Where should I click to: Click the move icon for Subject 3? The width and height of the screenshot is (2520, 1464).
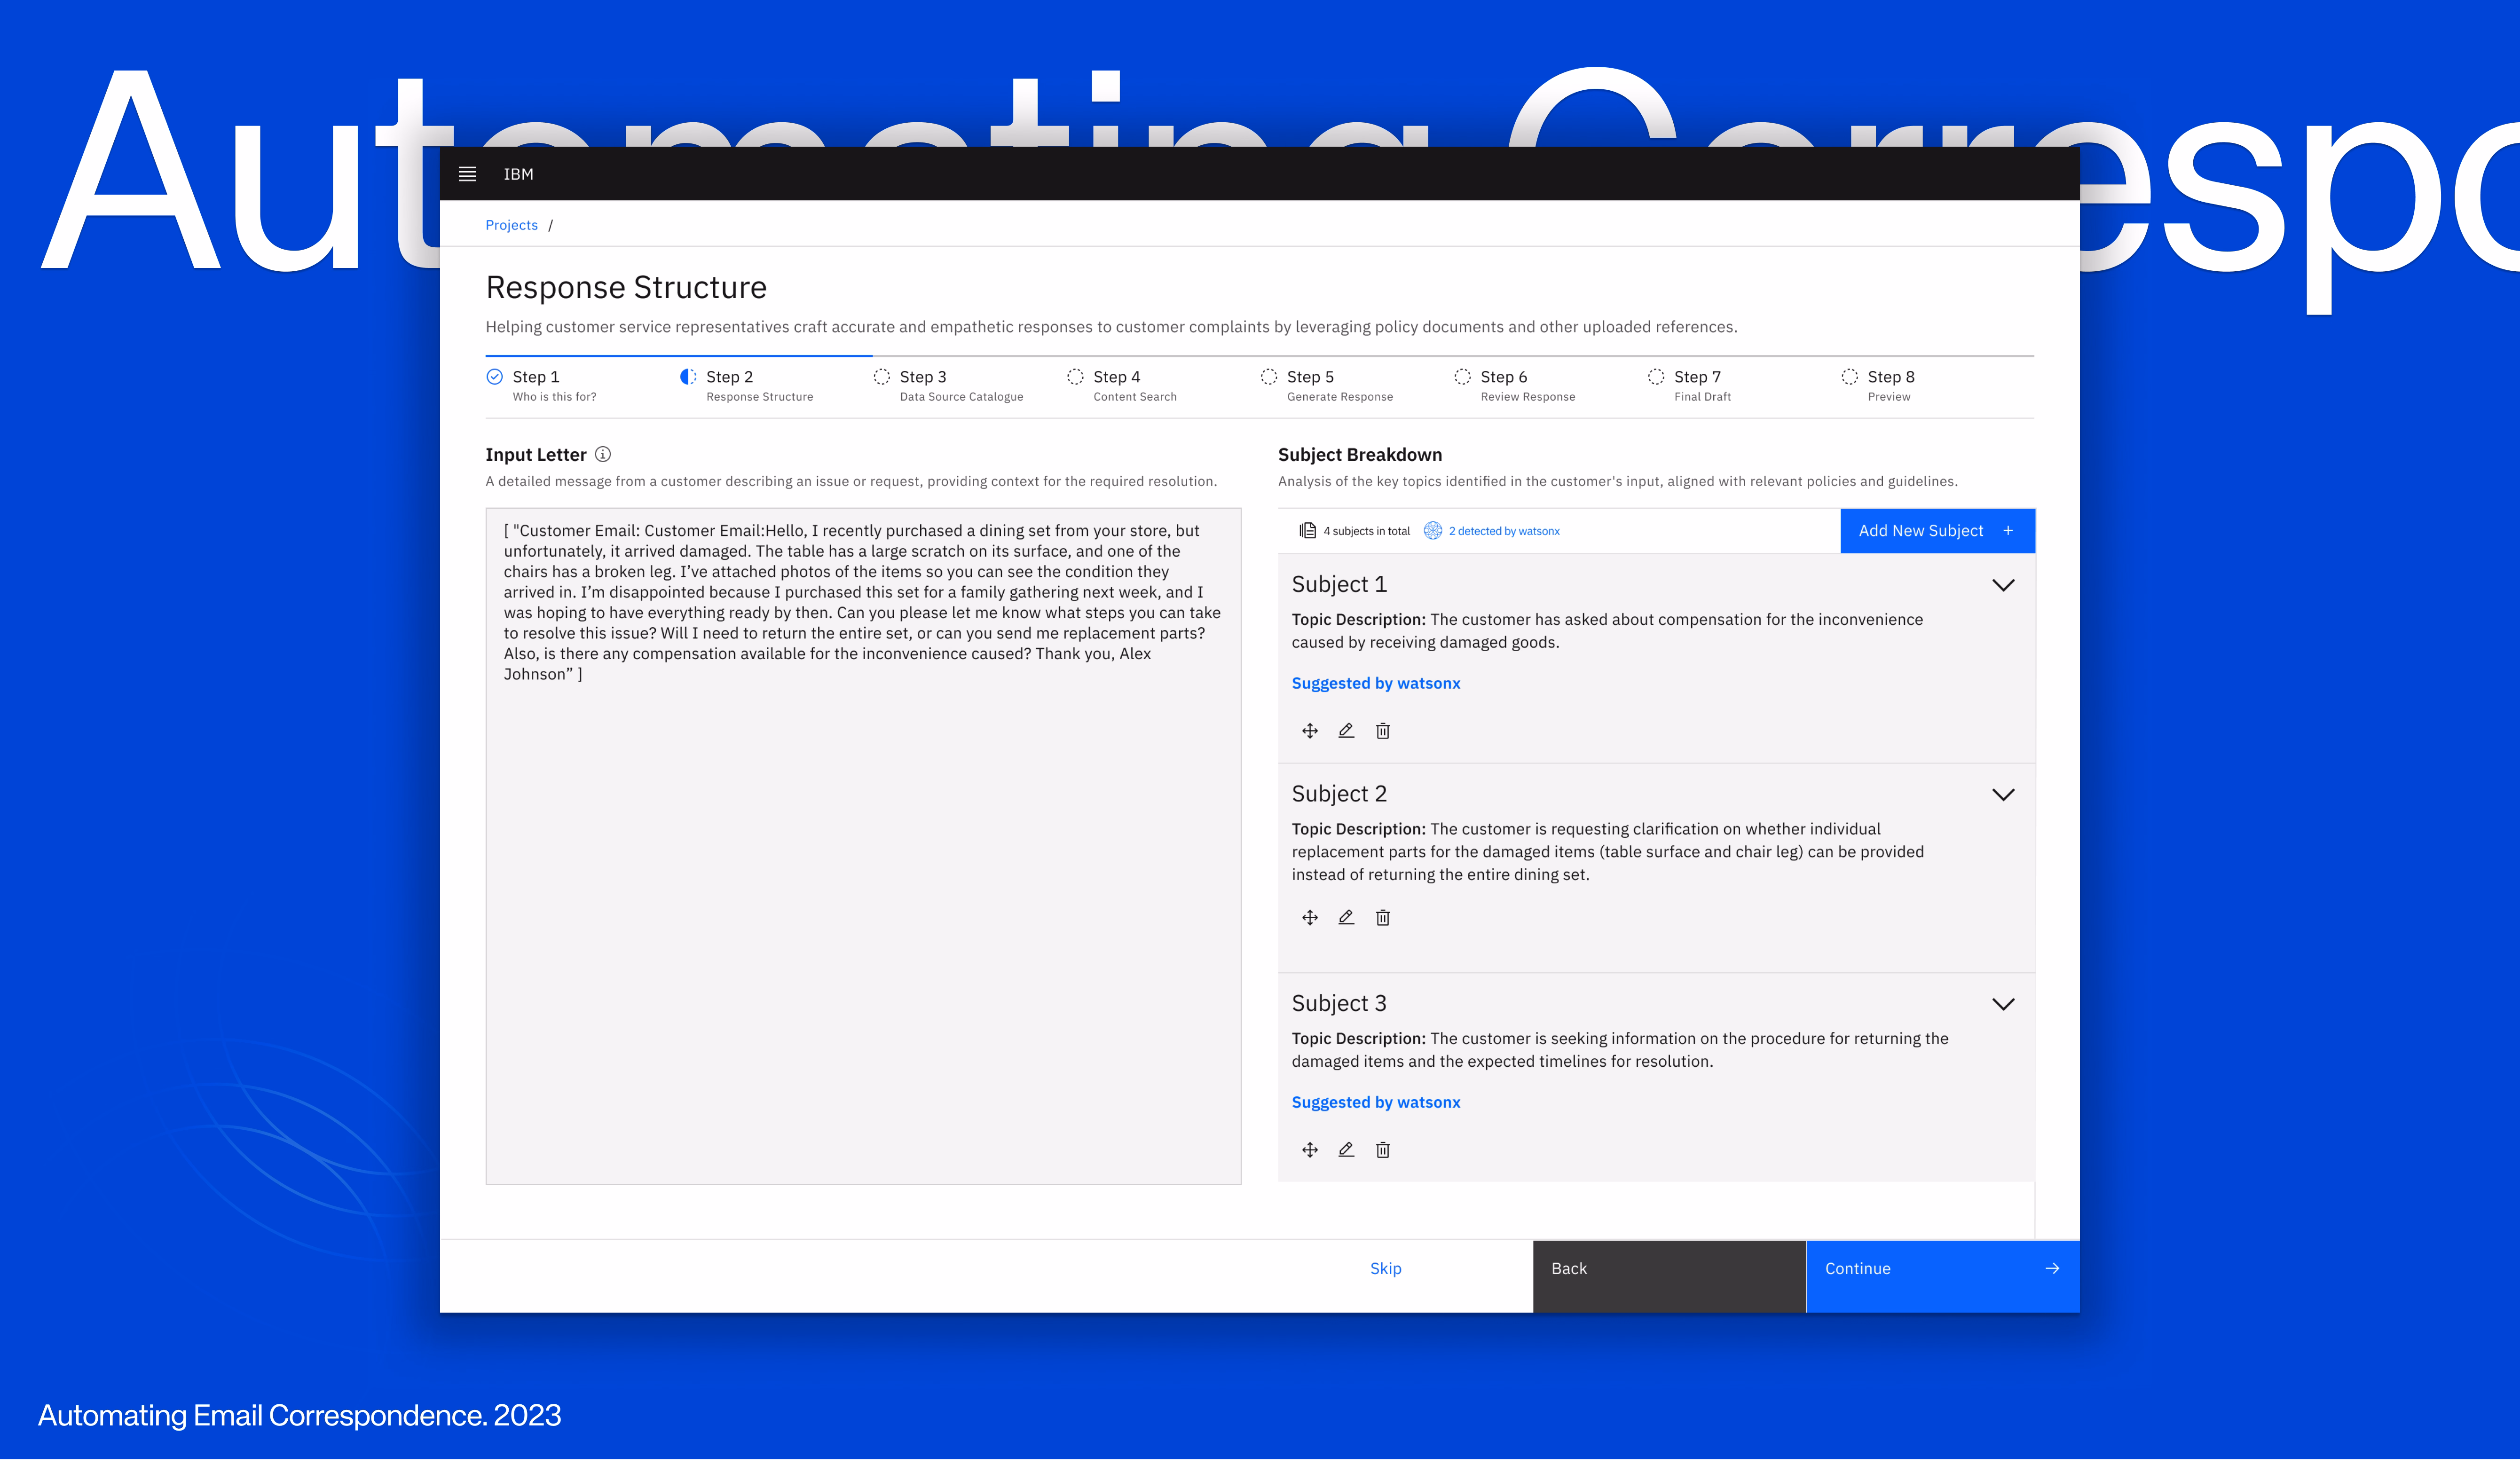pyautogui.click(x=1310, y=1150)
